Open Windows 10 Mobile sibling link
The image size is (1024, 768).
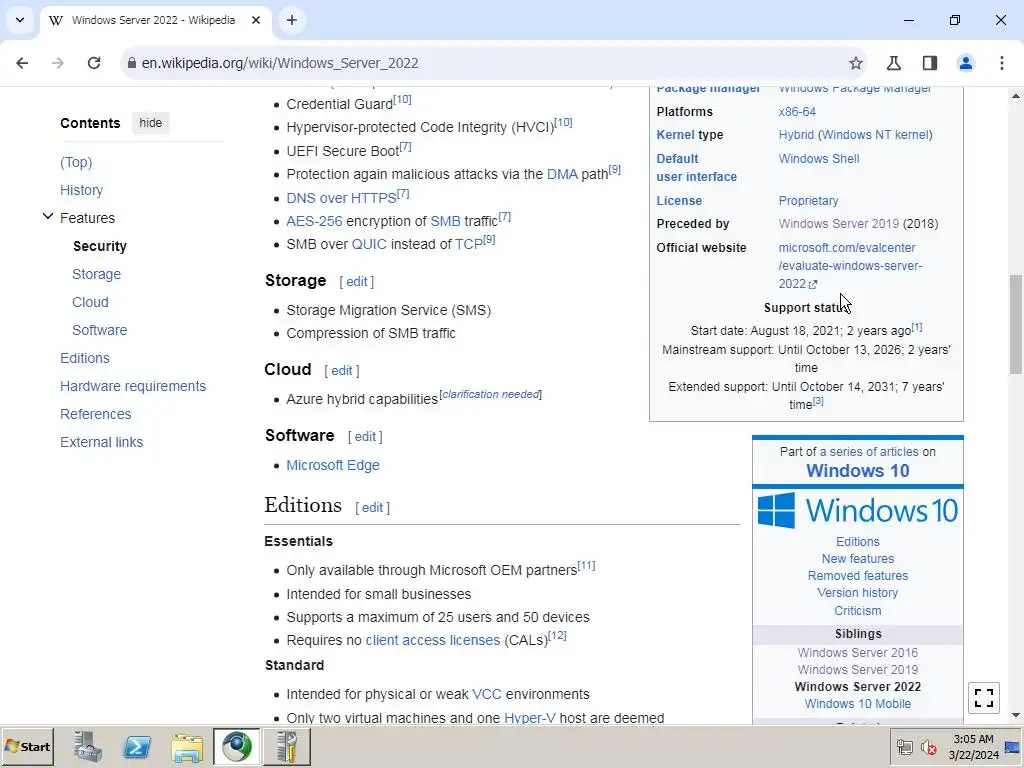point(857,704)
